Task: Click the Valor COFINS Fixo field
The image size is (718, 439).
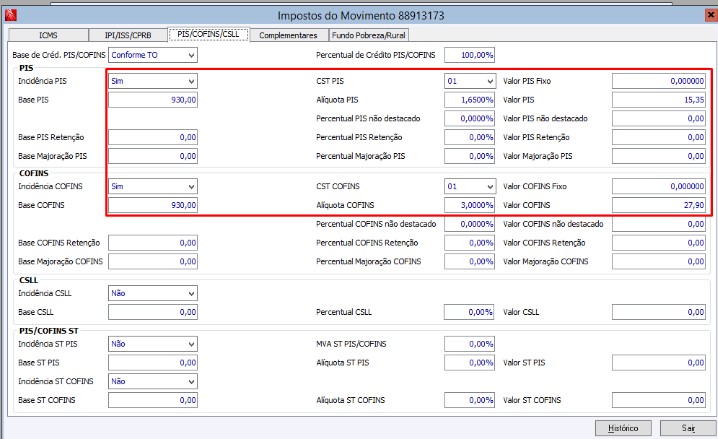Action: (x=659, y=186)
